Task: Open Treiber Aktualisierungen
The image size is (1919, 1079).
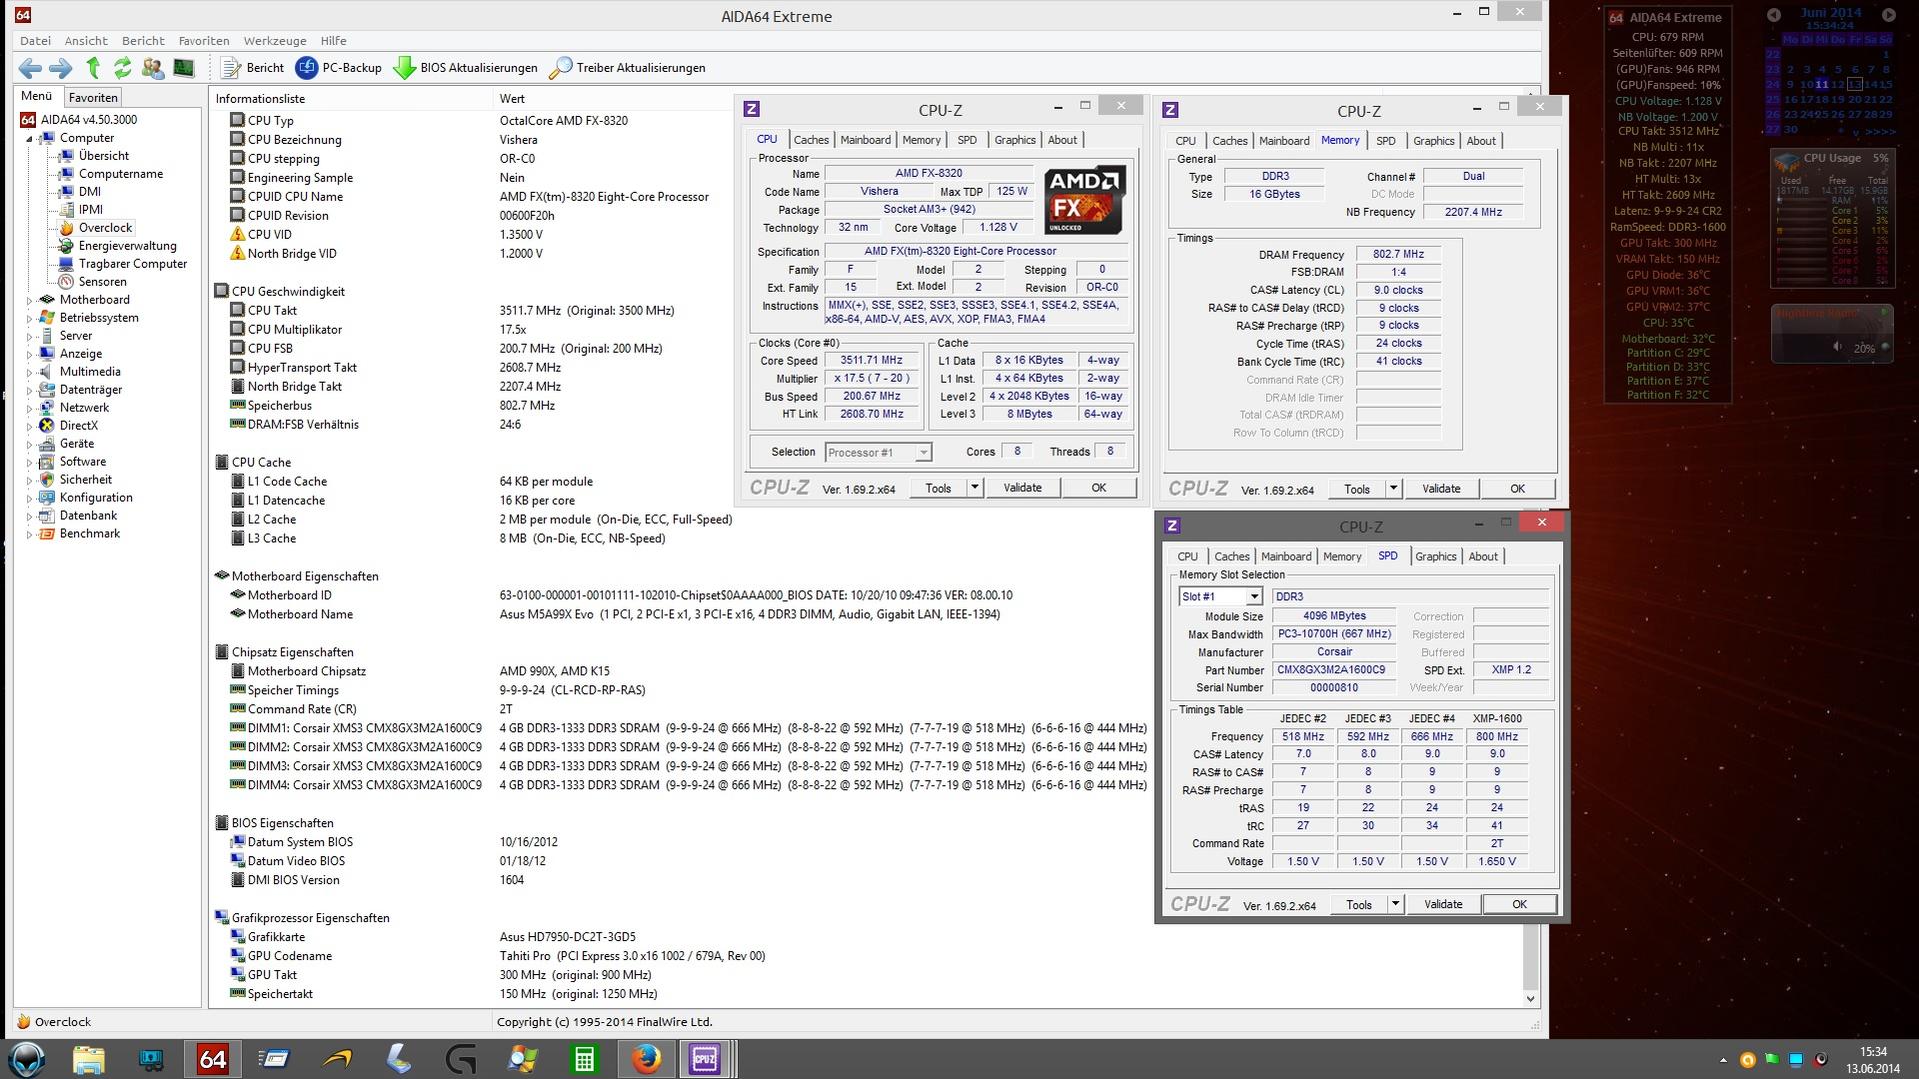Action: (627, 68)
